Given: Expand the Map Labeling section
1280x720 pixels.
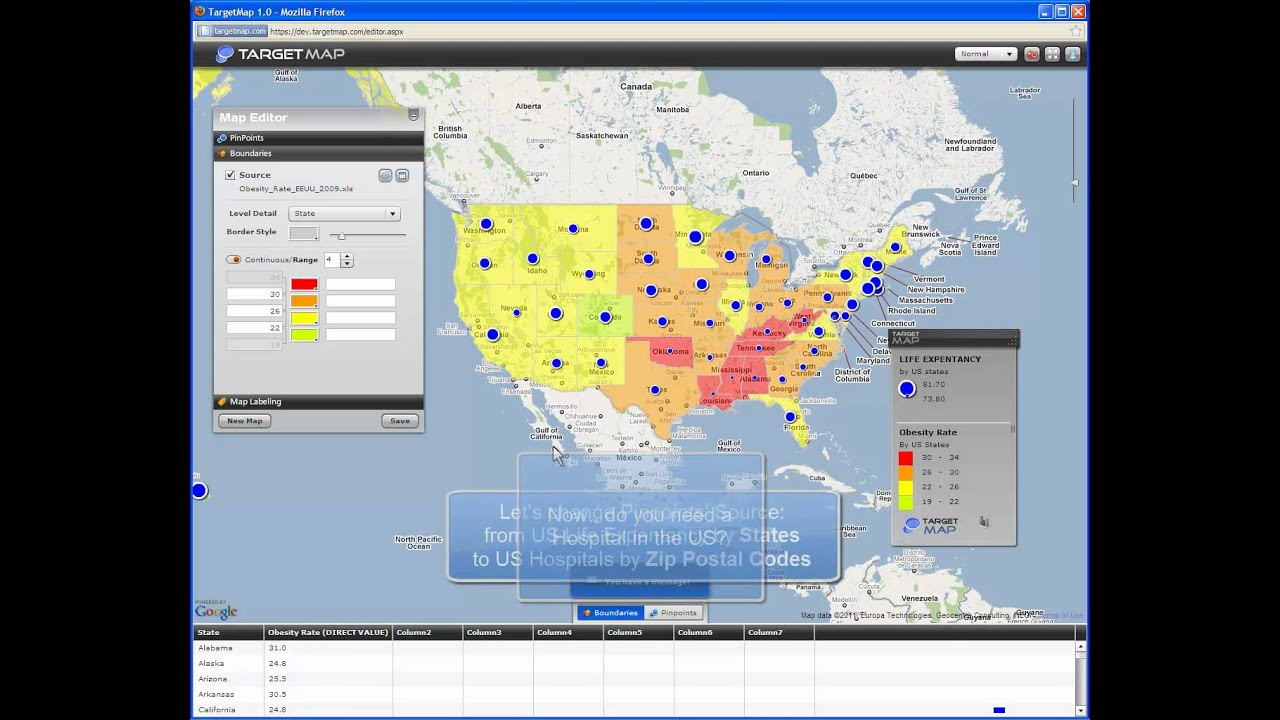Looking at the screenshot, I should pyautogui.click(x=318, y=402).
